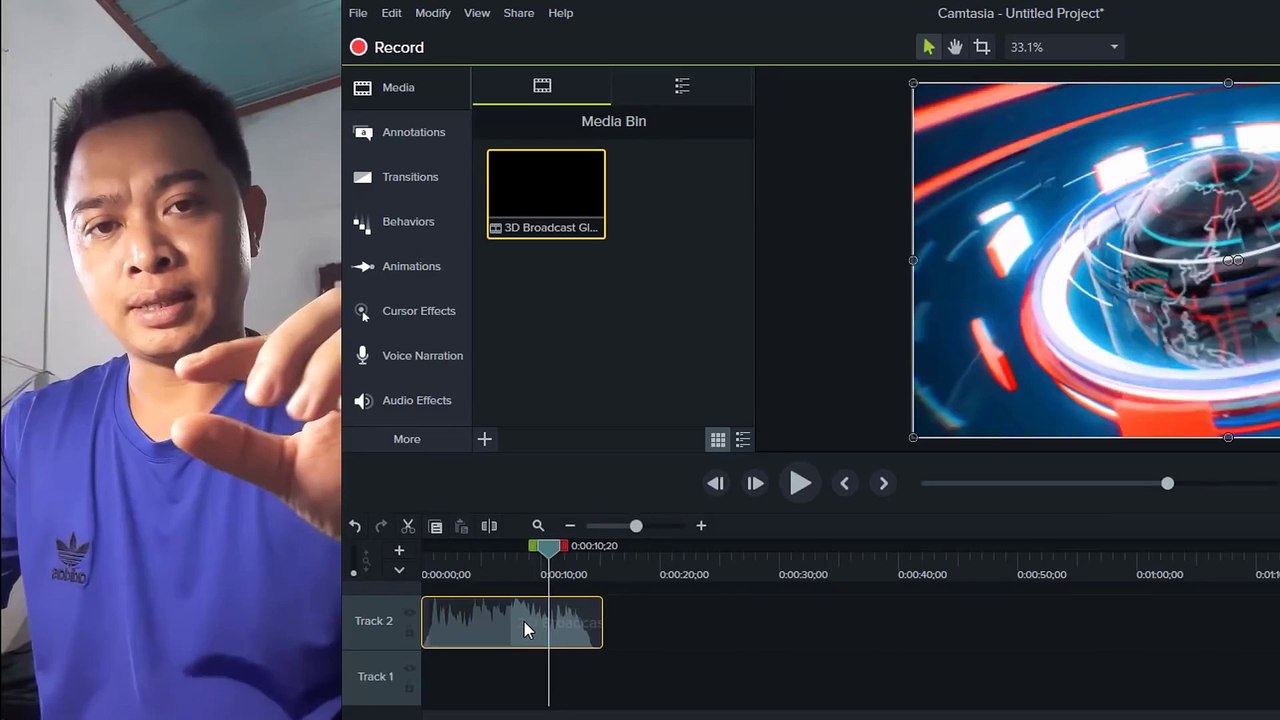
Task: Click the 0:00:50;00 ruler timestamp
Action: tap(1041, 575)
